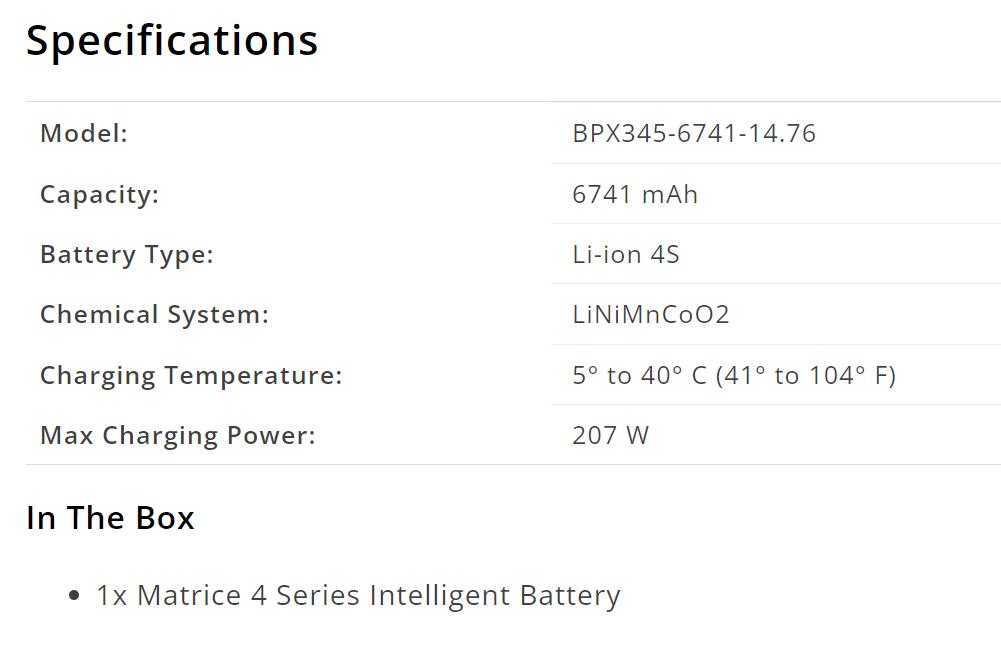Select the 'Capacity:' label
The width and height of the screenshot is (1001, 660).
99,194
